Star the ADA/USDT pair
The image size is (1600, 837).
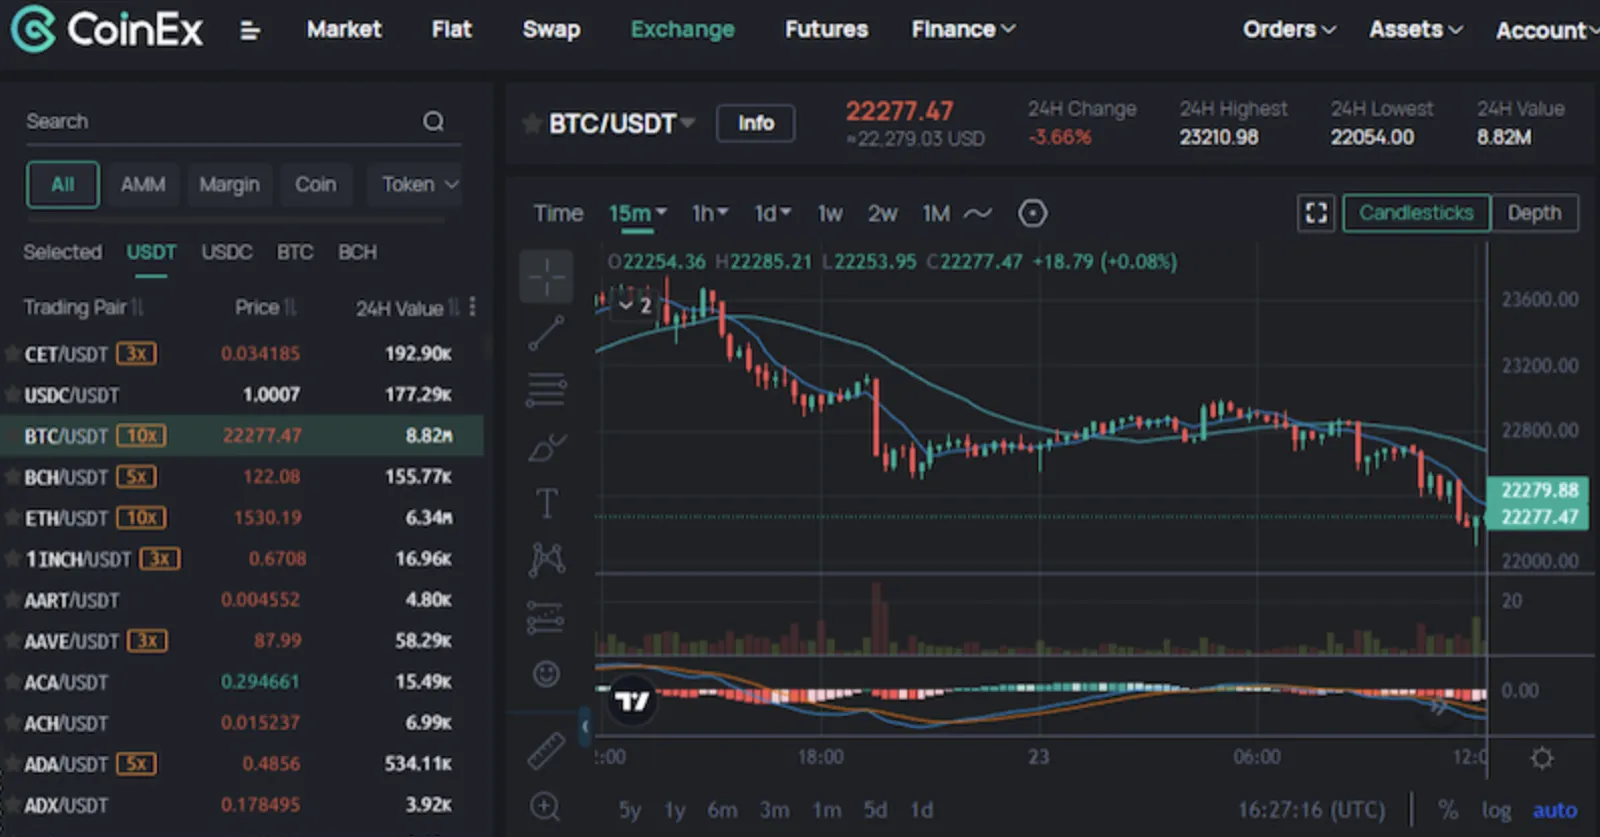point(13,764)
